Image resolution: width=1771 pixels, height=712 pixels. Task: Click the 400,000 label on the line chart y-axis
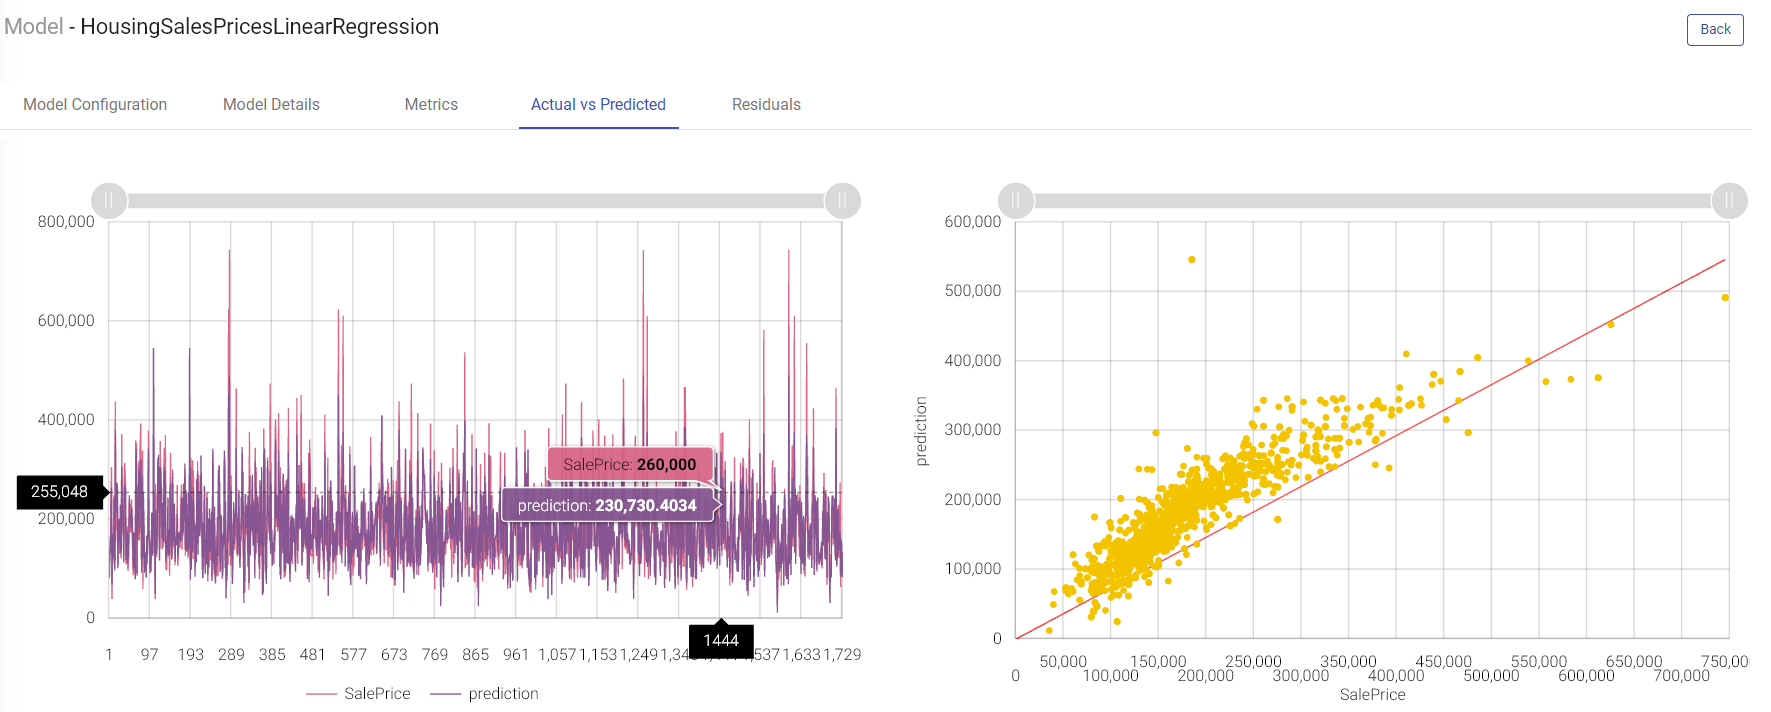[x=66, y=419]
